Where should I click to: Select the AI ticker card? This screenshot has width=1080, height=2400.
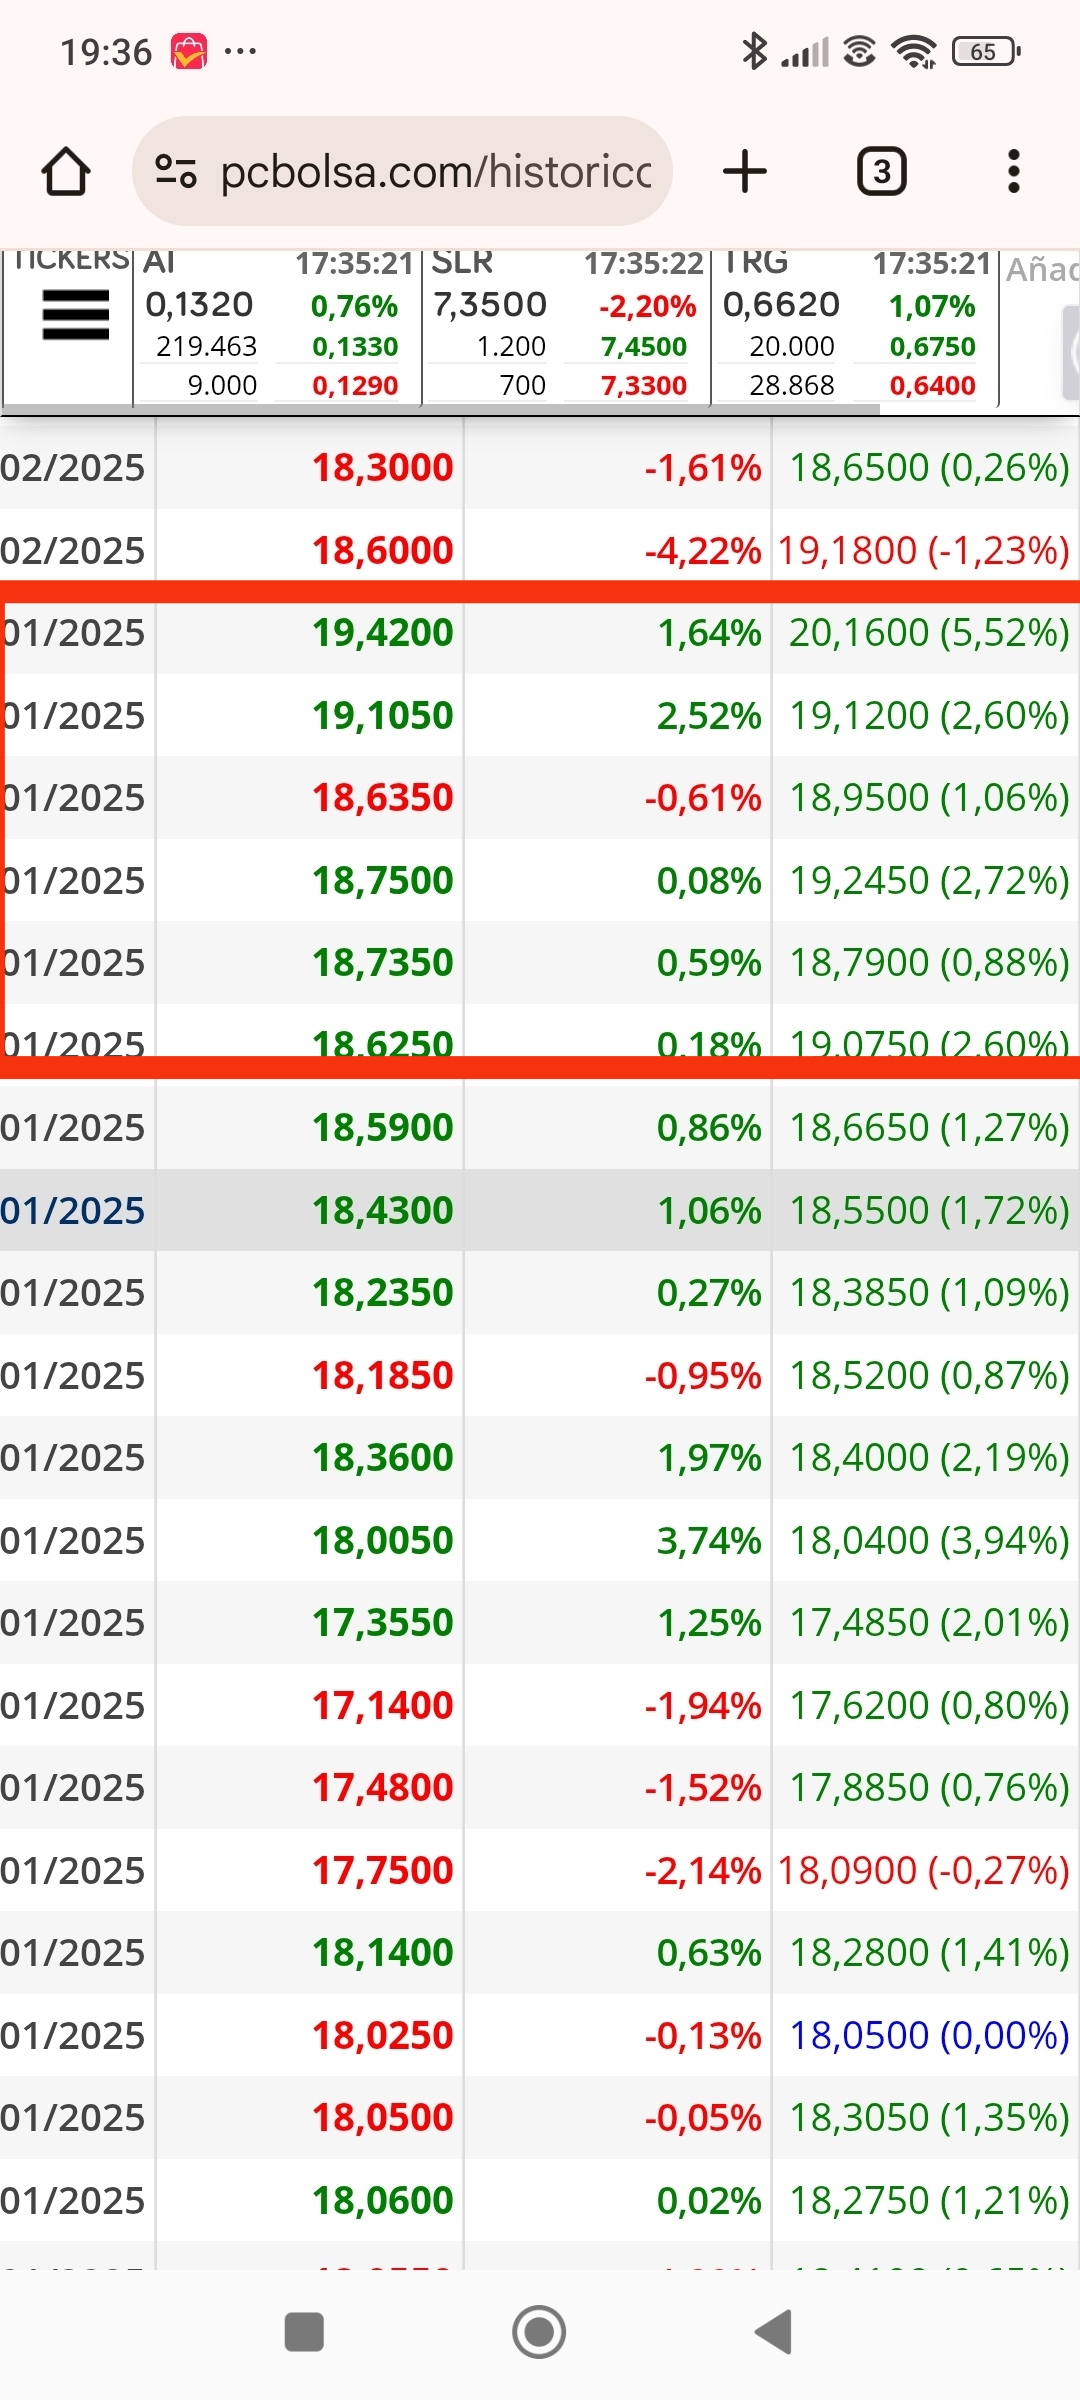[277, 326]
